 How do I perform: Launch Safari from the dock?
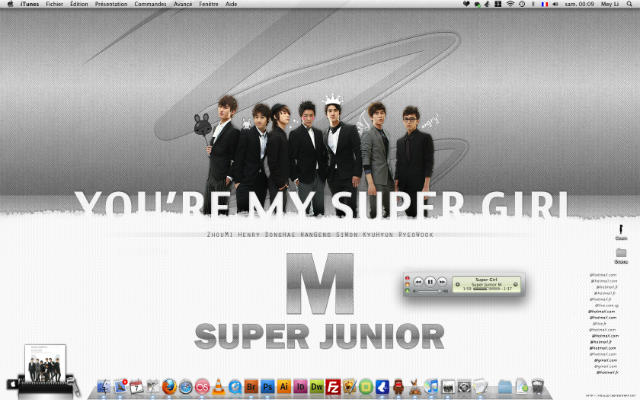(x=186, y=387)
